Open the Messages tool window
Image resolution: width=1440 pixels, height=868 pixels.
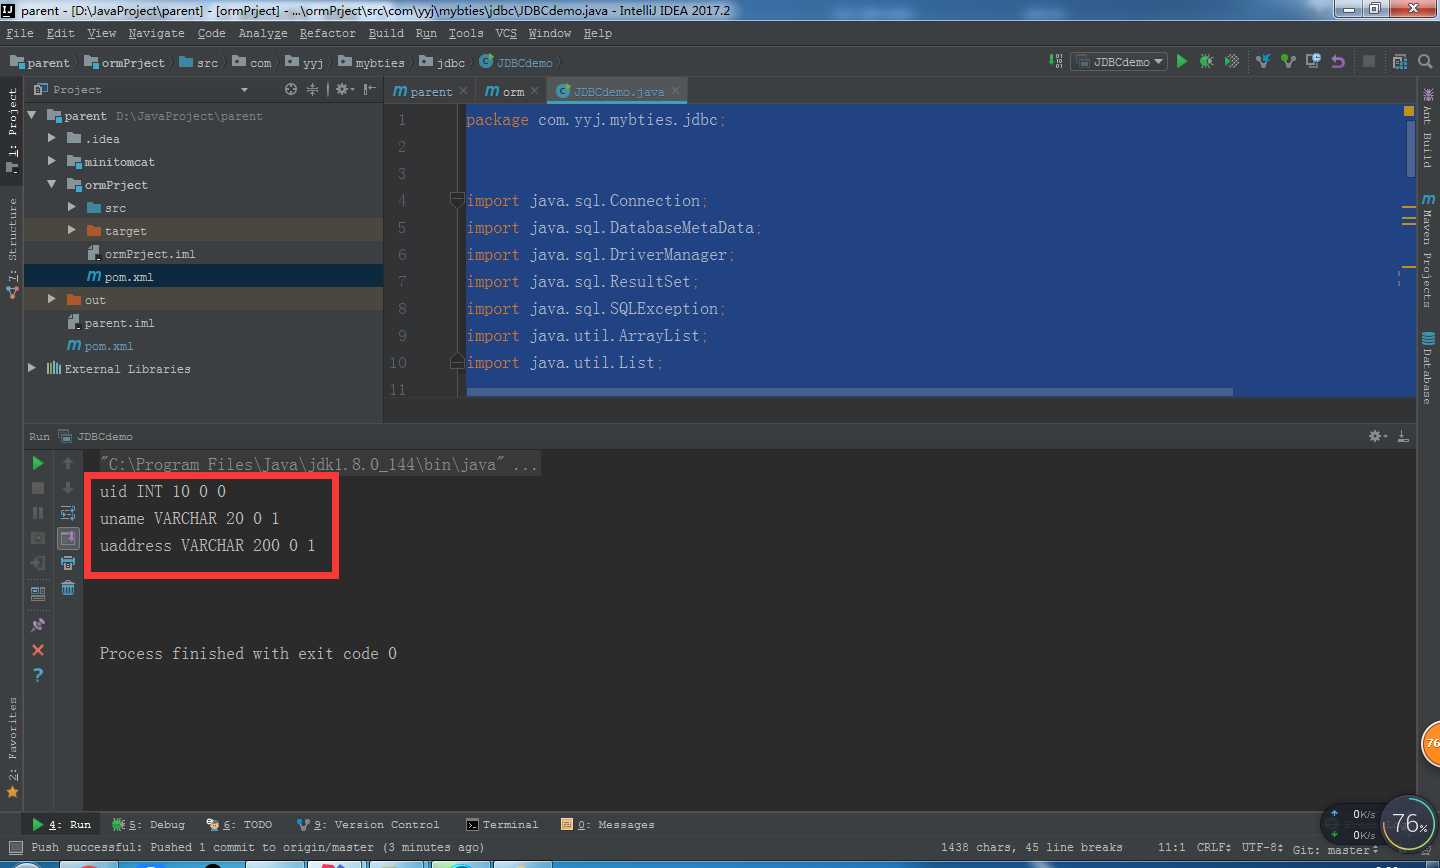point(608,825)
